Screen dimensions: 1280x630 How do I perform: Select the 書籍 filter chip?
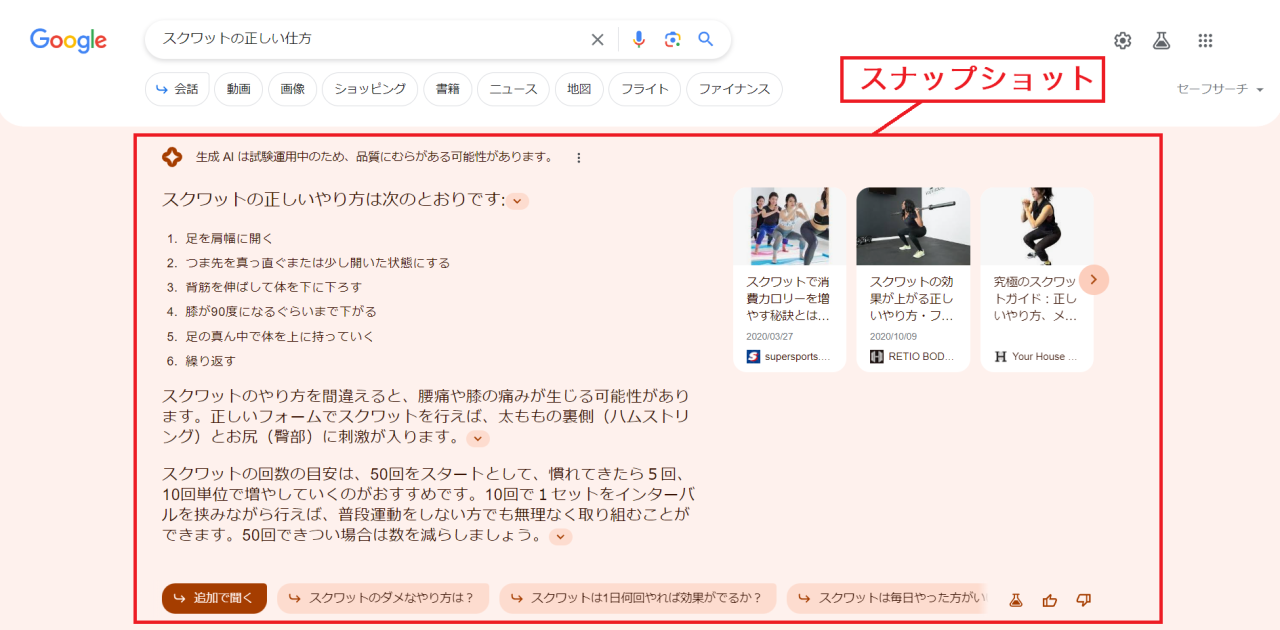(448, 89)
